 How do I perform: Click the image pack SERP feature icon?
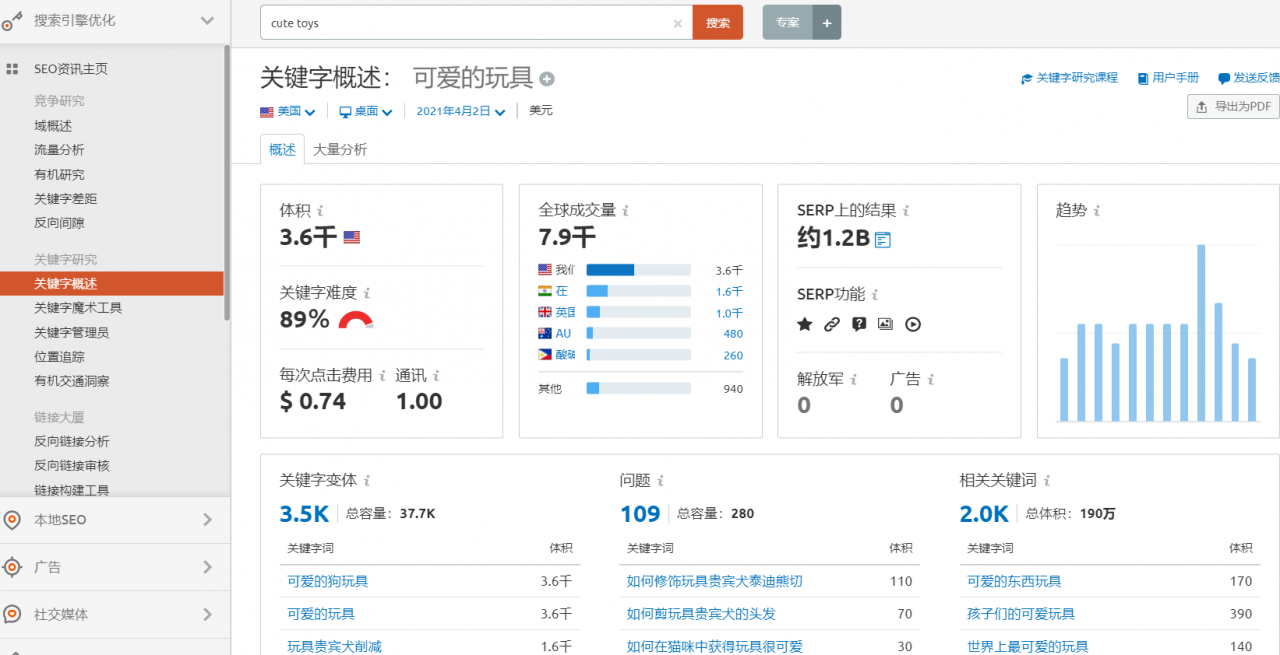885,324
